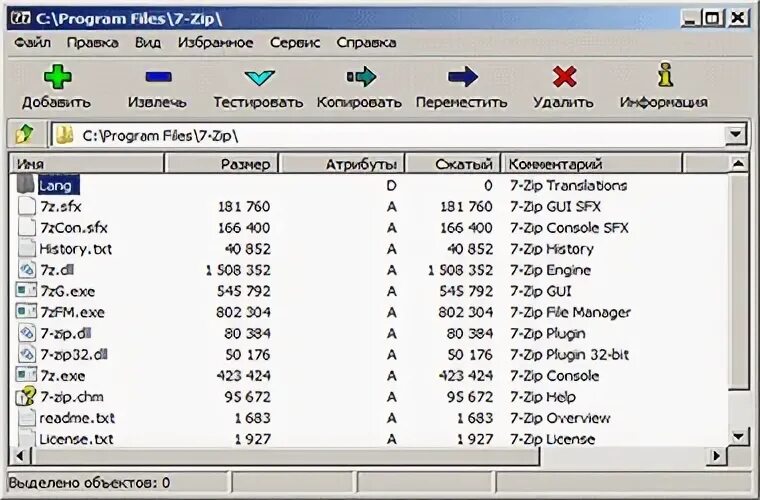This screenshot has height=500, width=760.
Task: Select the History.txt file name
Action: coord(76,249)
